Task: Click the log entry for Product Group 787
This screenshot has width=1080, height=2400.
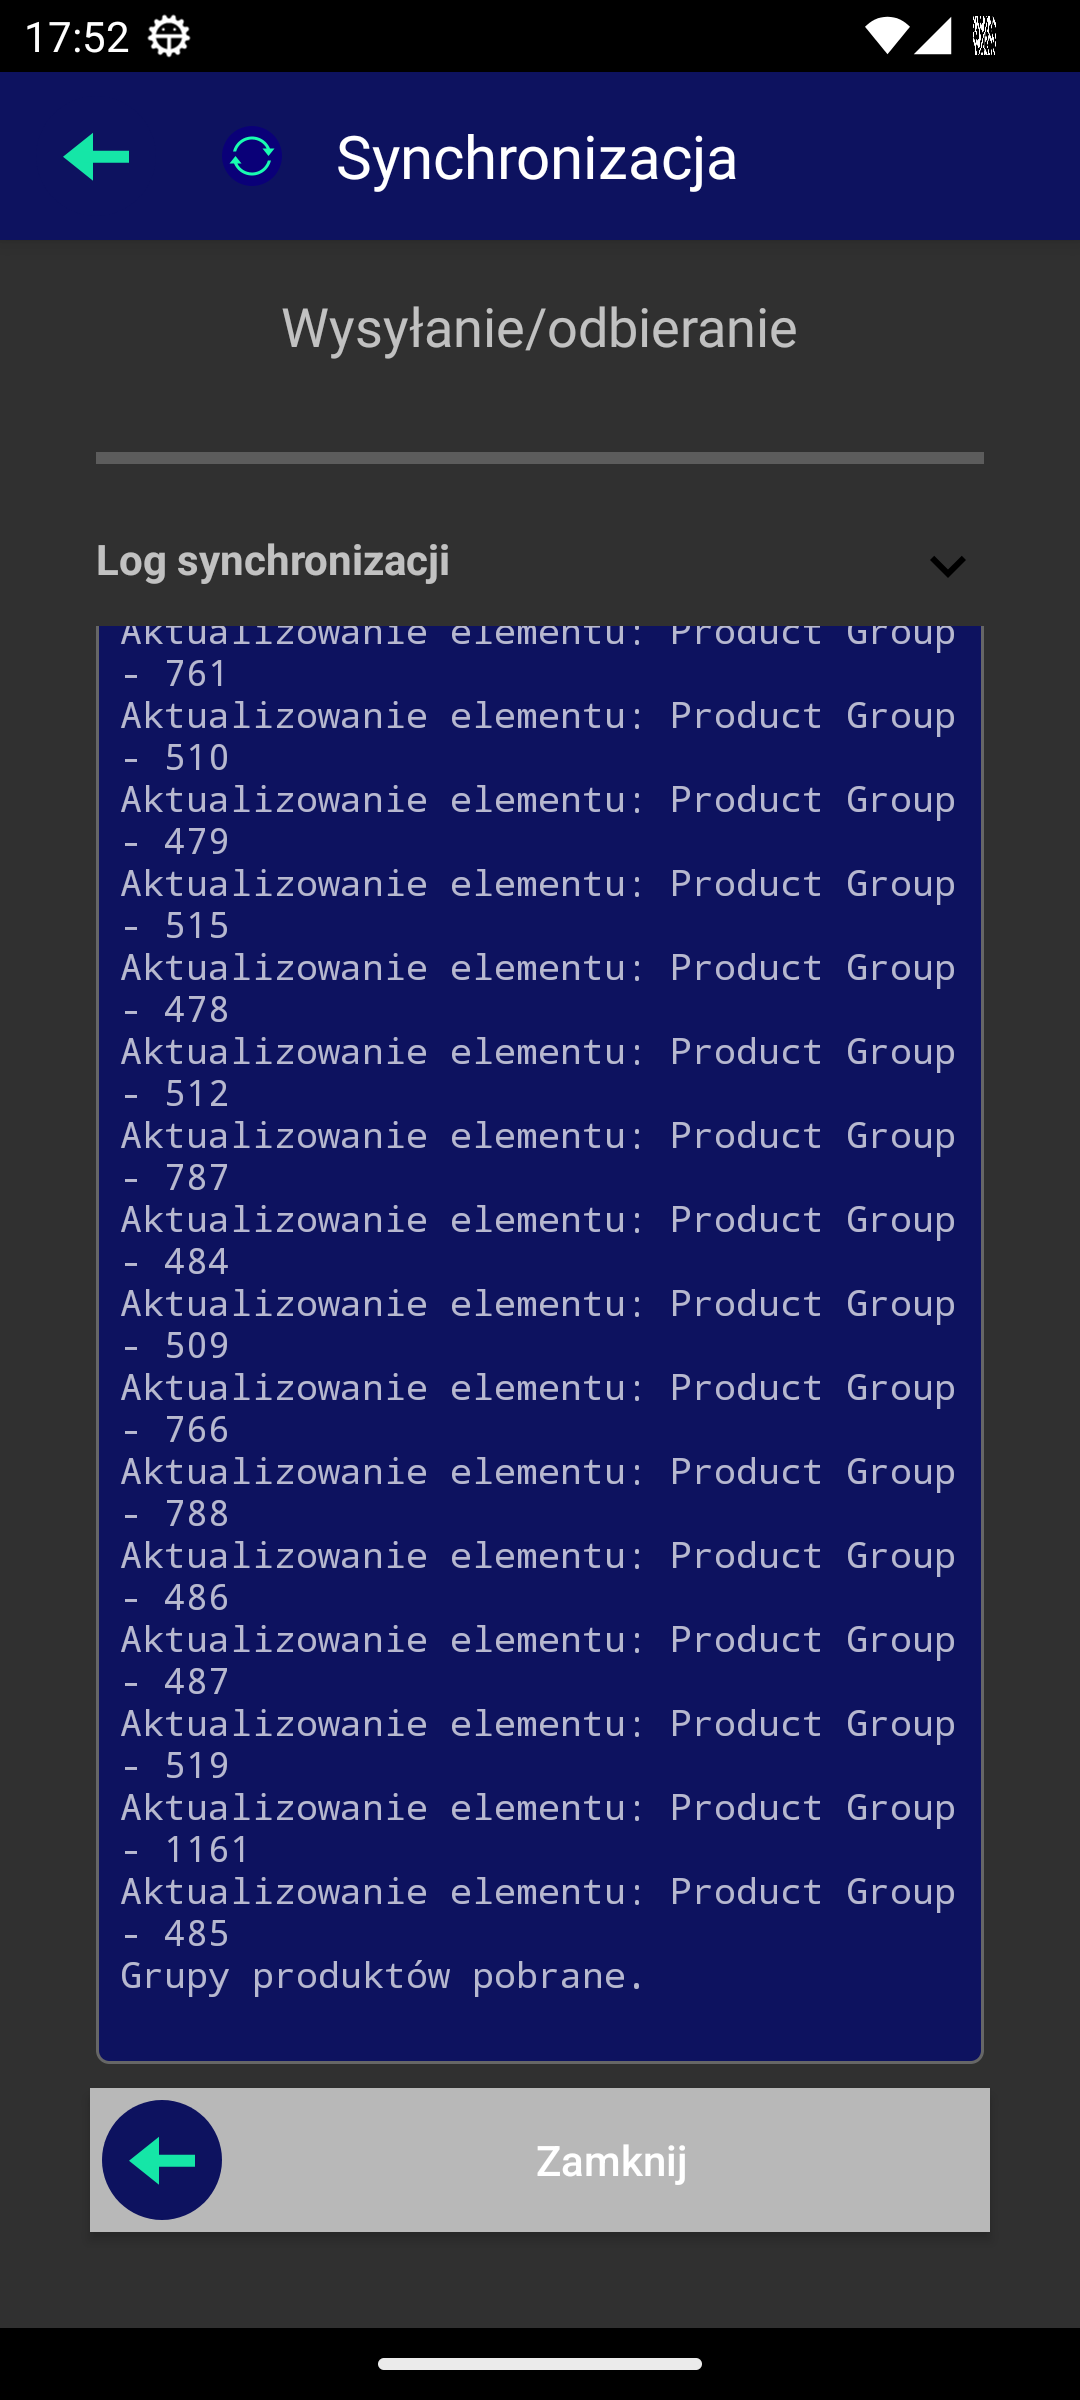Action: 538,1156
